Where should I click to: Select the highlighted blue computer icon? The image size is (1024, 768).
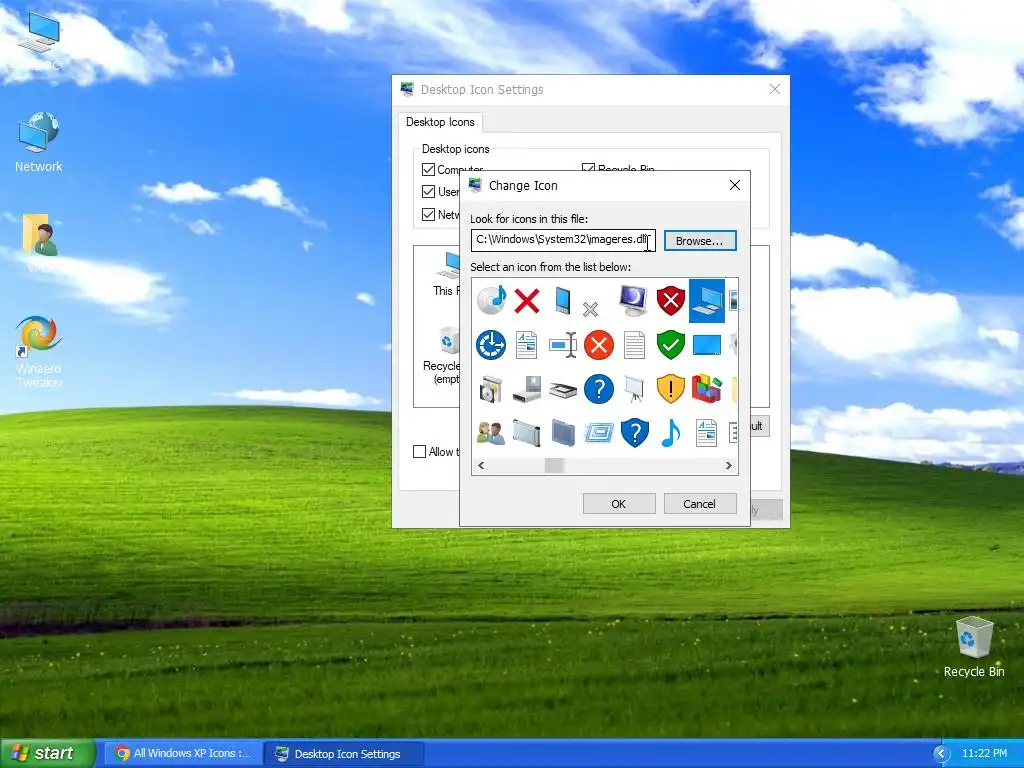coord(707,301)
